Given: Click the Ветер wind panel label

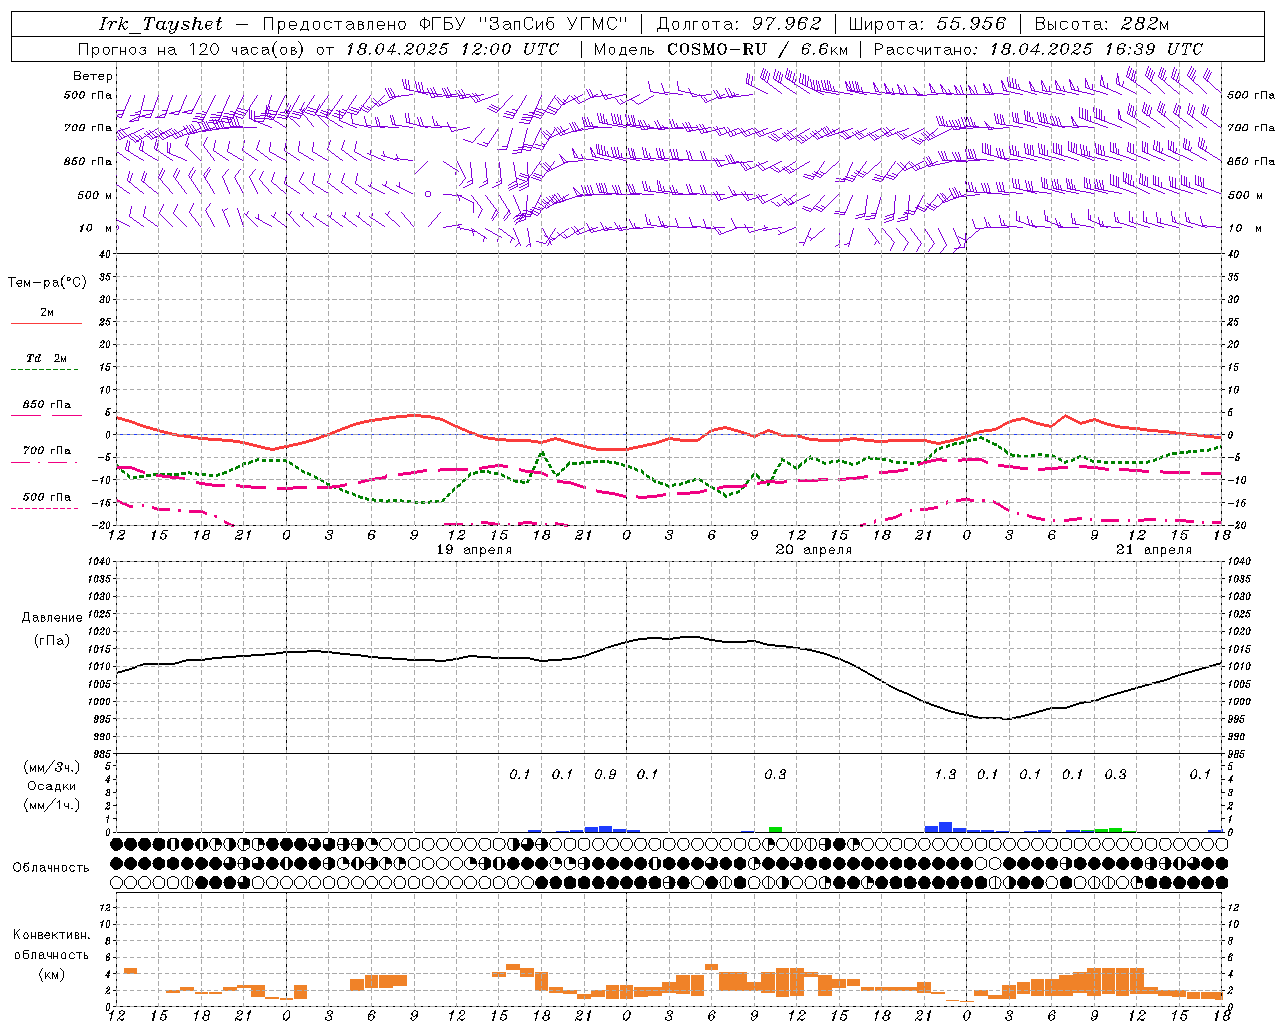Looking at the screenshot, I should click(92, 76).
